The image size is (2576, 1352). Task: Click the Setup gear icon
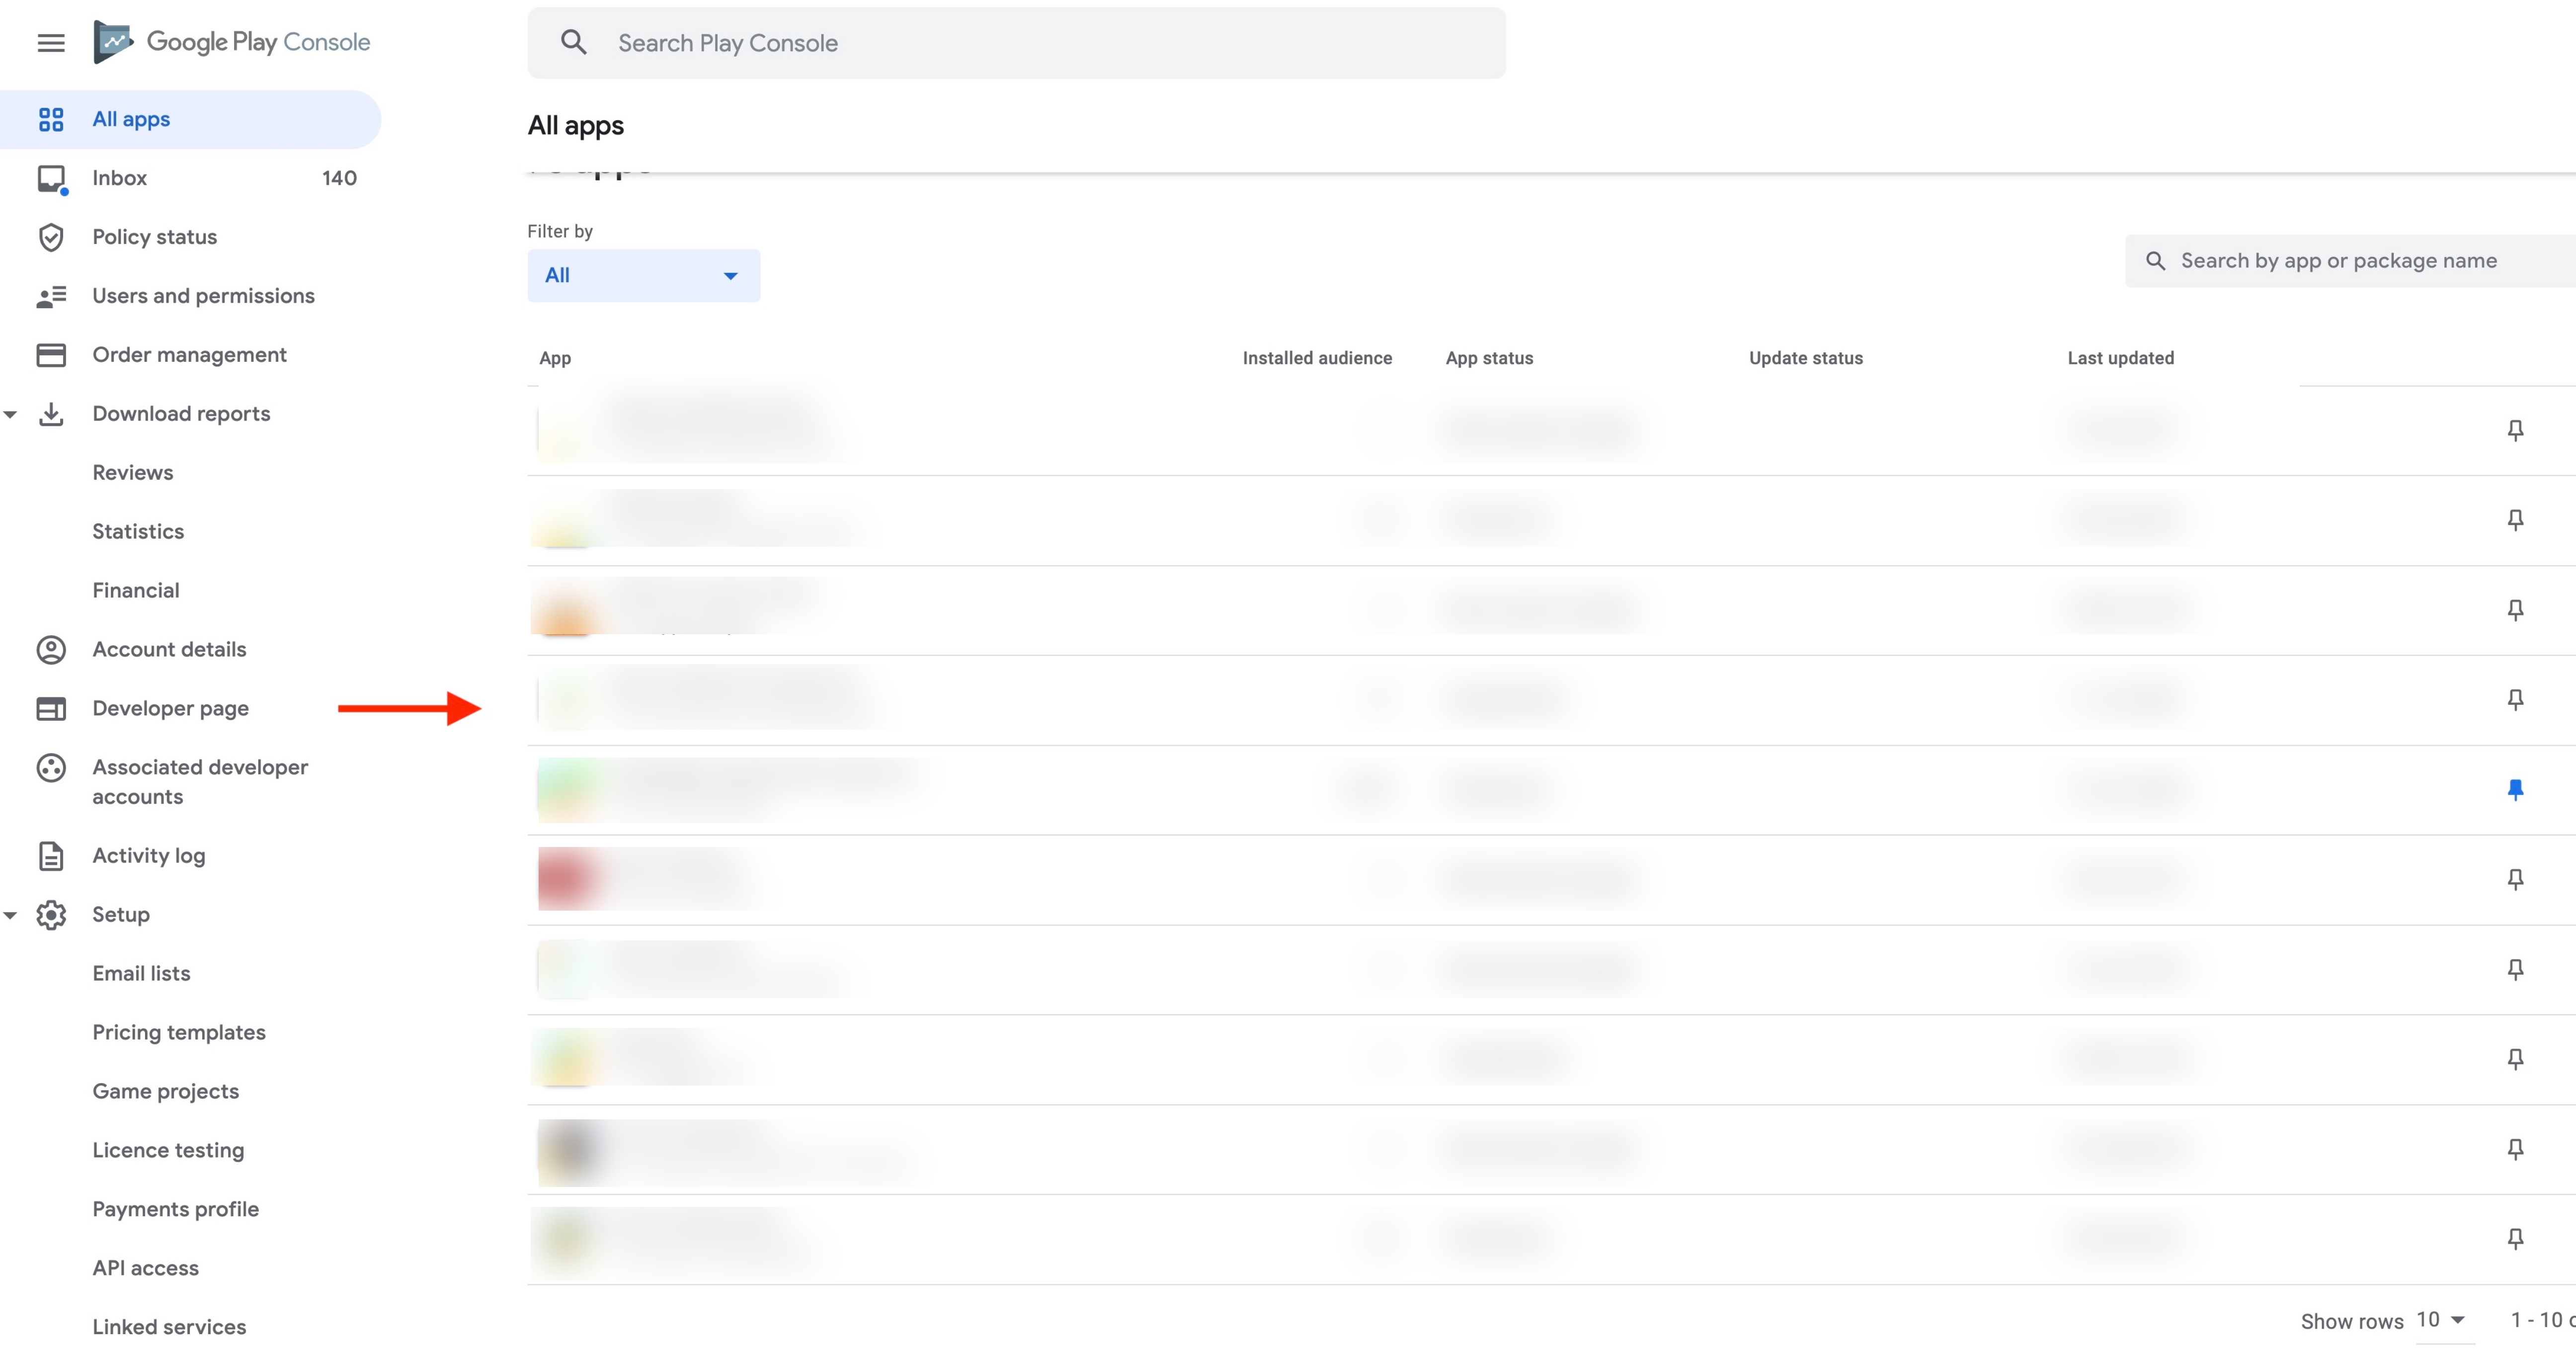[51, 915]
